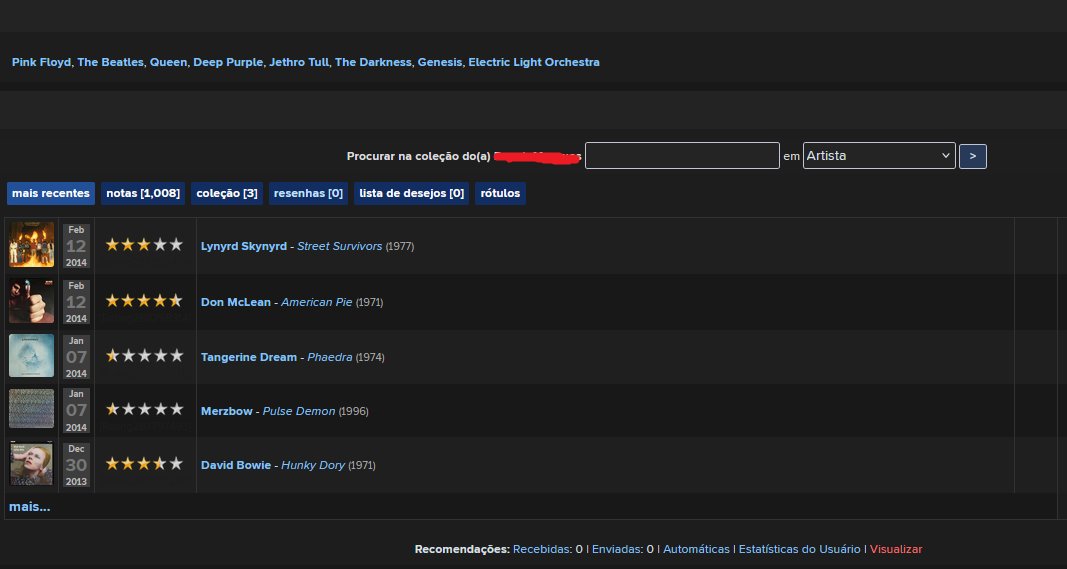Open the Hunky Dory album link
1067x569 pixels.
(313, 466)
